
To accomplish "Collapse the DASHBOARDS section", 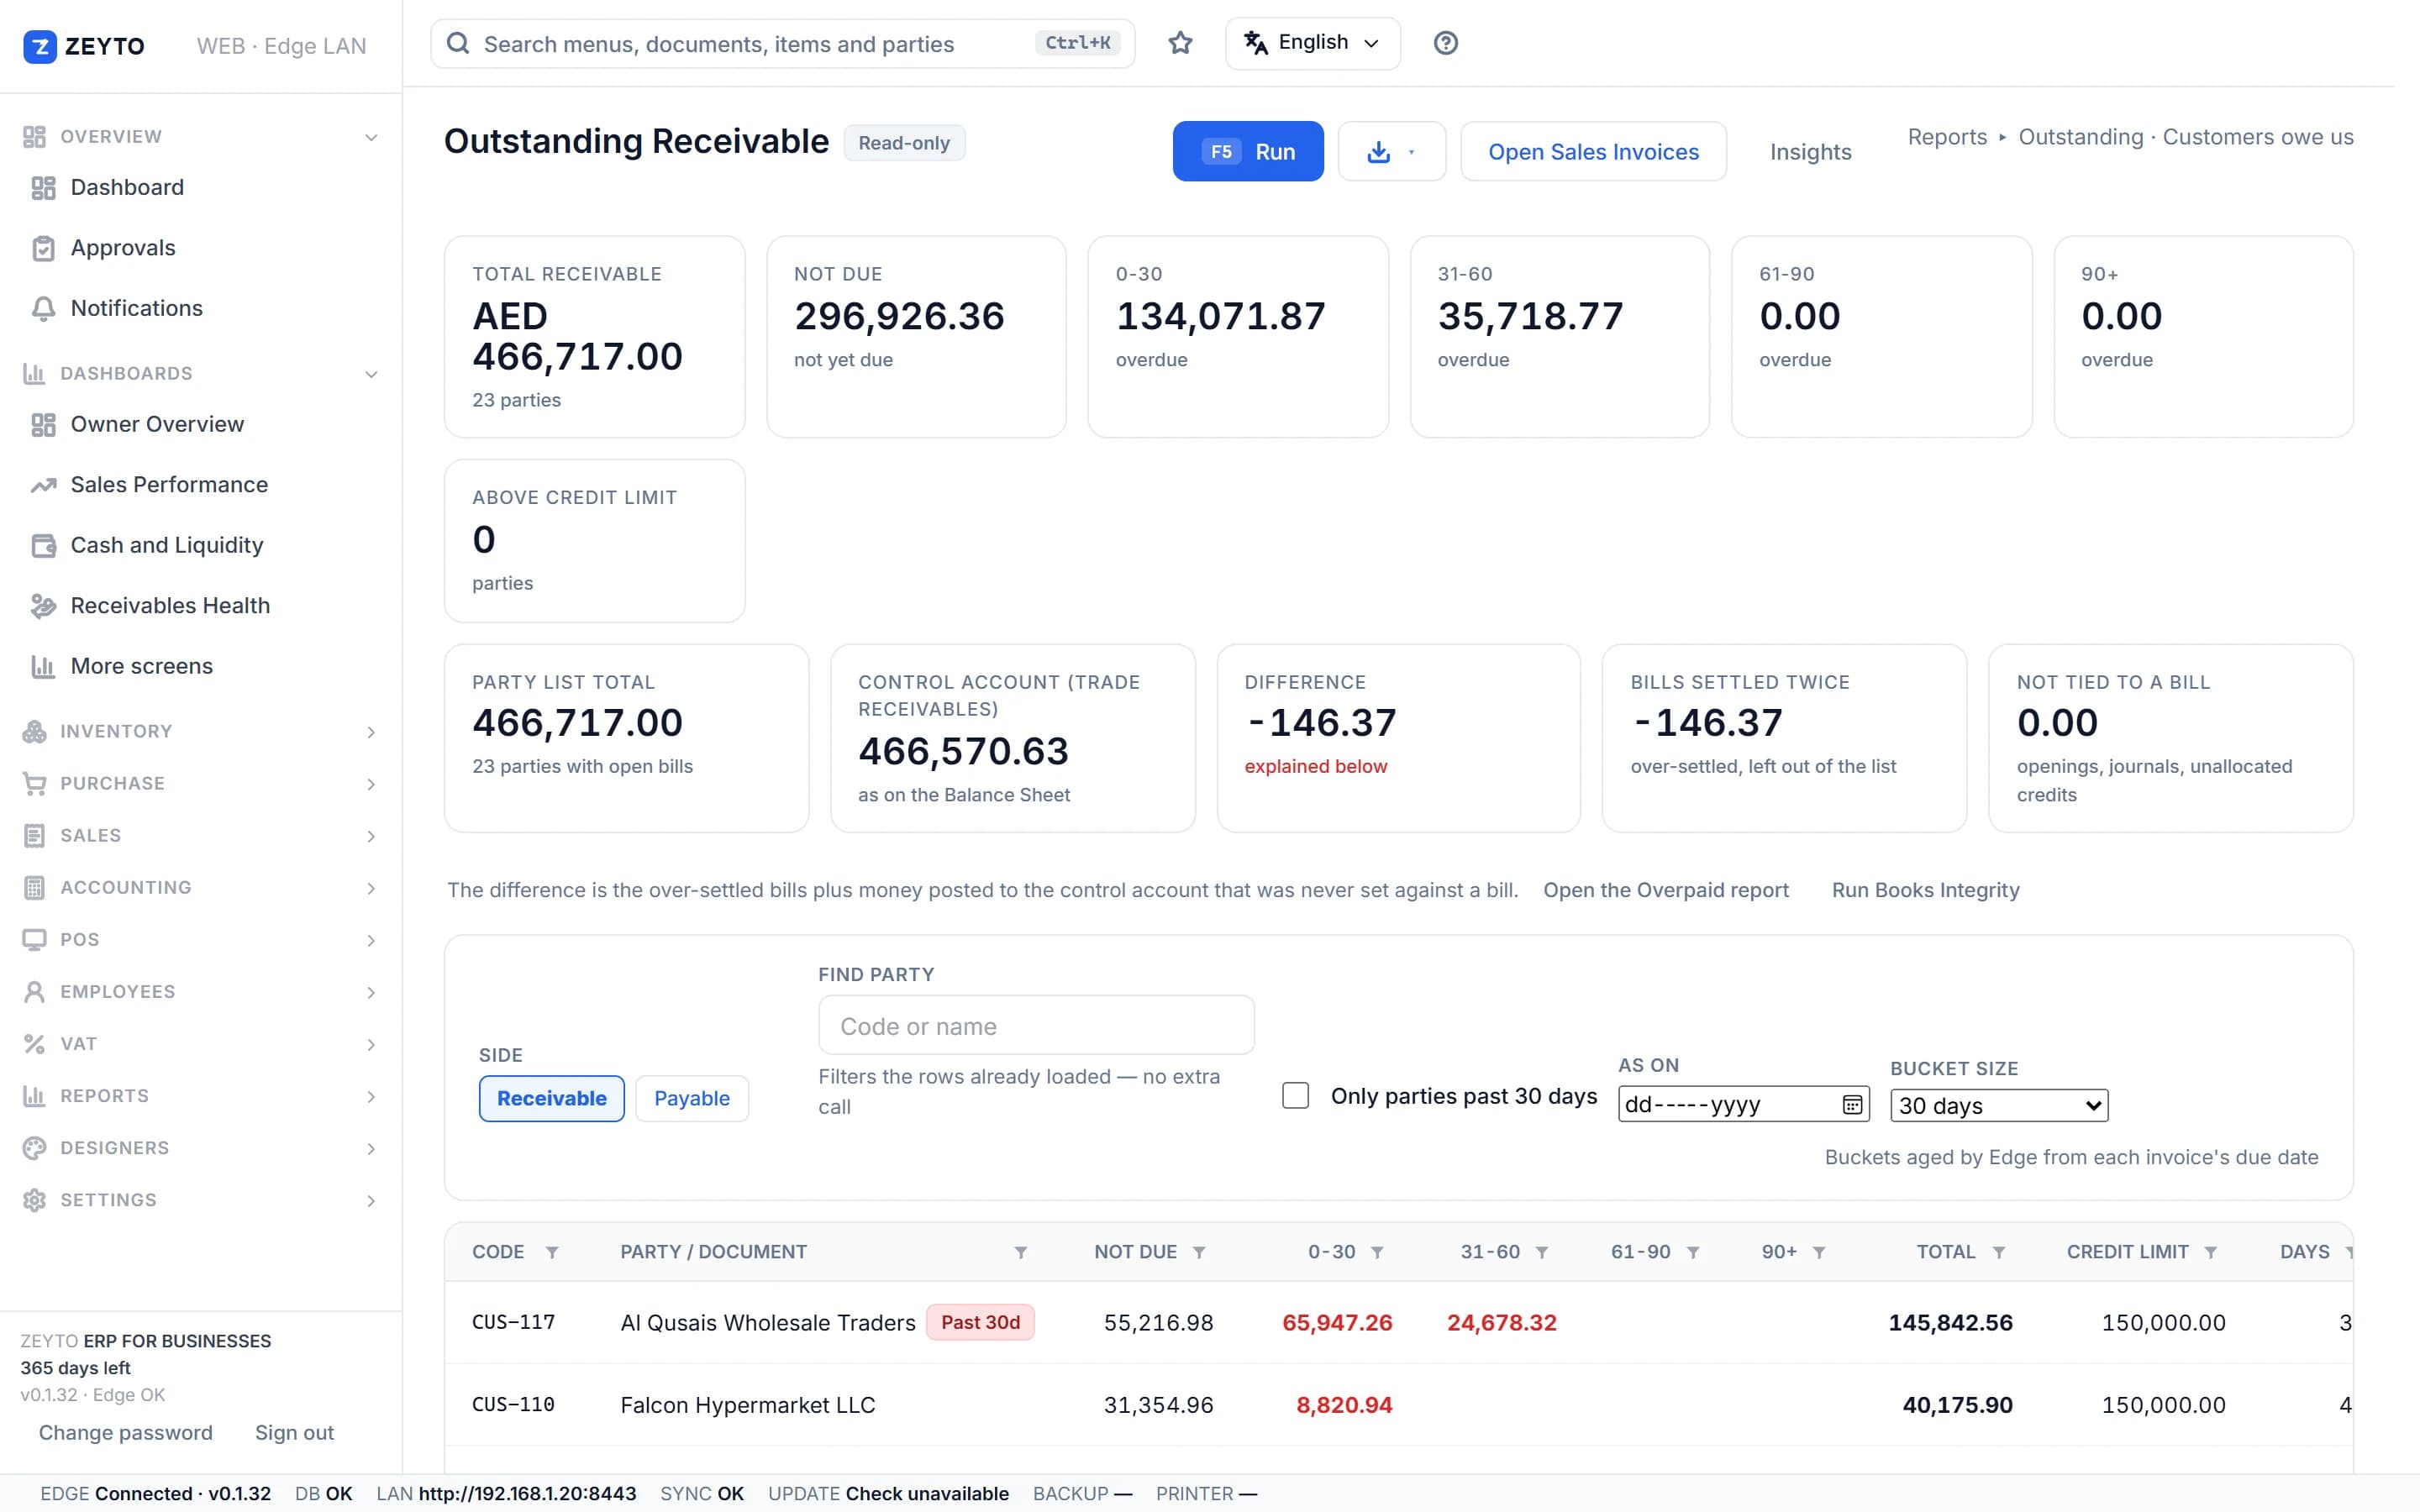I will tap(200, 374).
